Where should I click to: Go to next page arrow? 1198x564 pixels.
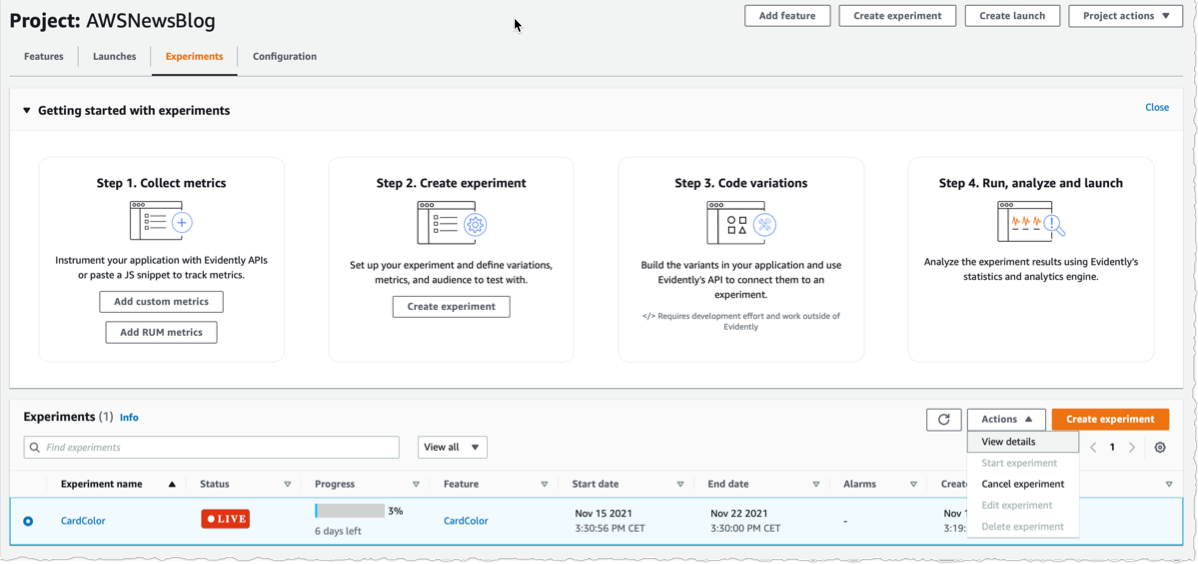(x=1132, y=447)
